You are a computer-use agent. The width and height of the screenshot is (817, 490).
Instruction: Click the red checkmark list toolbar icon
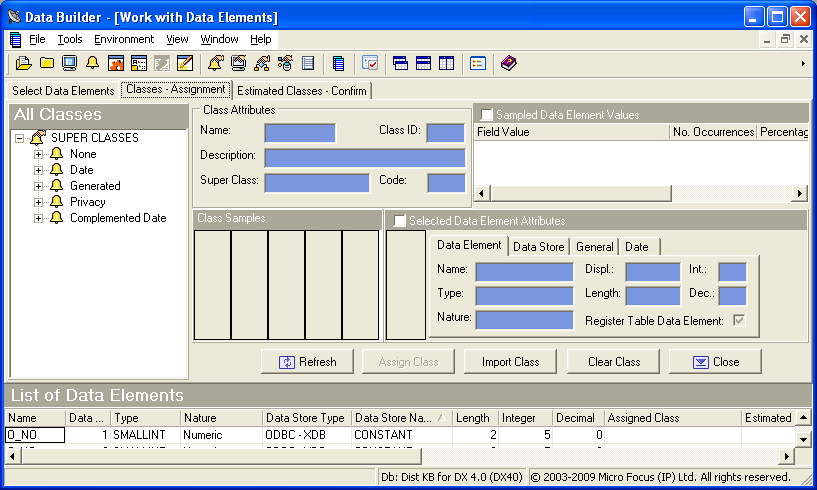click(369, 63)
